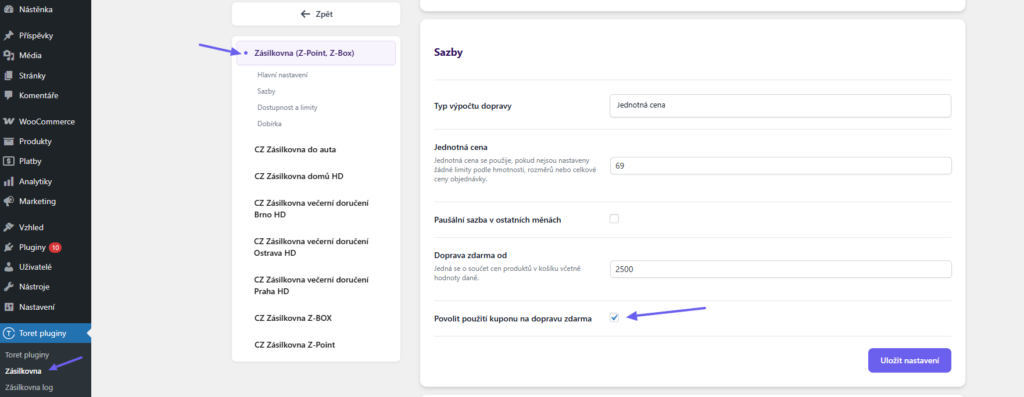The width and height of the screenshot is (1024, 397).
Task: Click the Nastavení settings icon
Action: pyautogui.click(x=9, y=307)
